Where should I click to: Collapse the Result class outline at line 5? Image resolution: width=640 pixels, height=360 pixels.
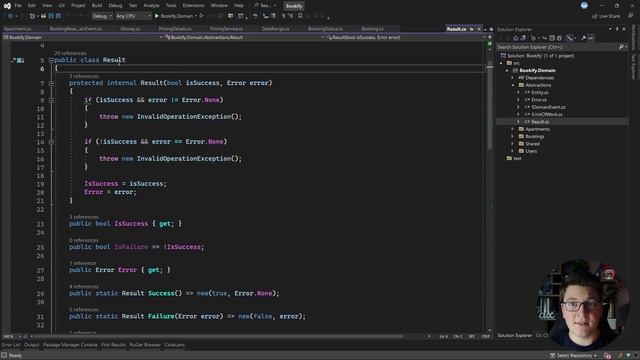pyautogui.click(x=51, y=60)
